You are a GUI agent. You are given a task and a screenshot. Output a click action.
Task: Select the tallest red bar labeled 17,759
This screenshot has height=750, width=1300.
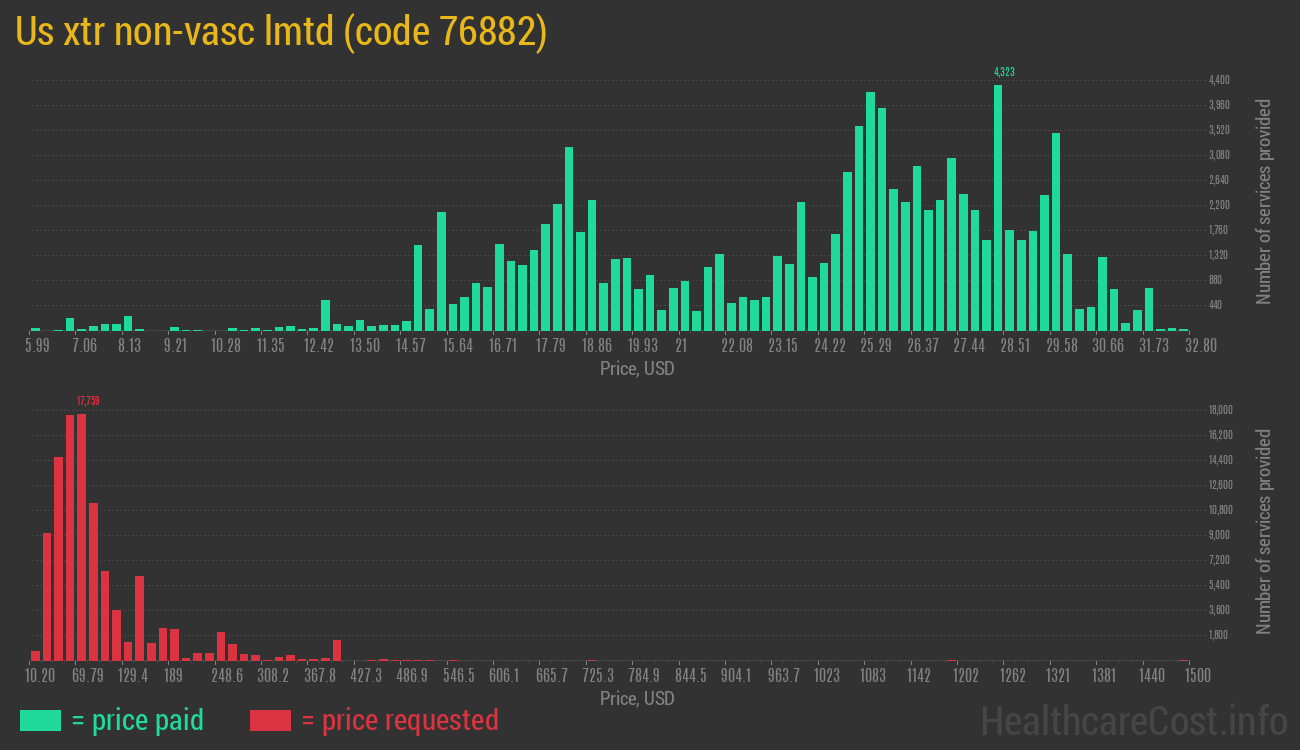(81, 536)
